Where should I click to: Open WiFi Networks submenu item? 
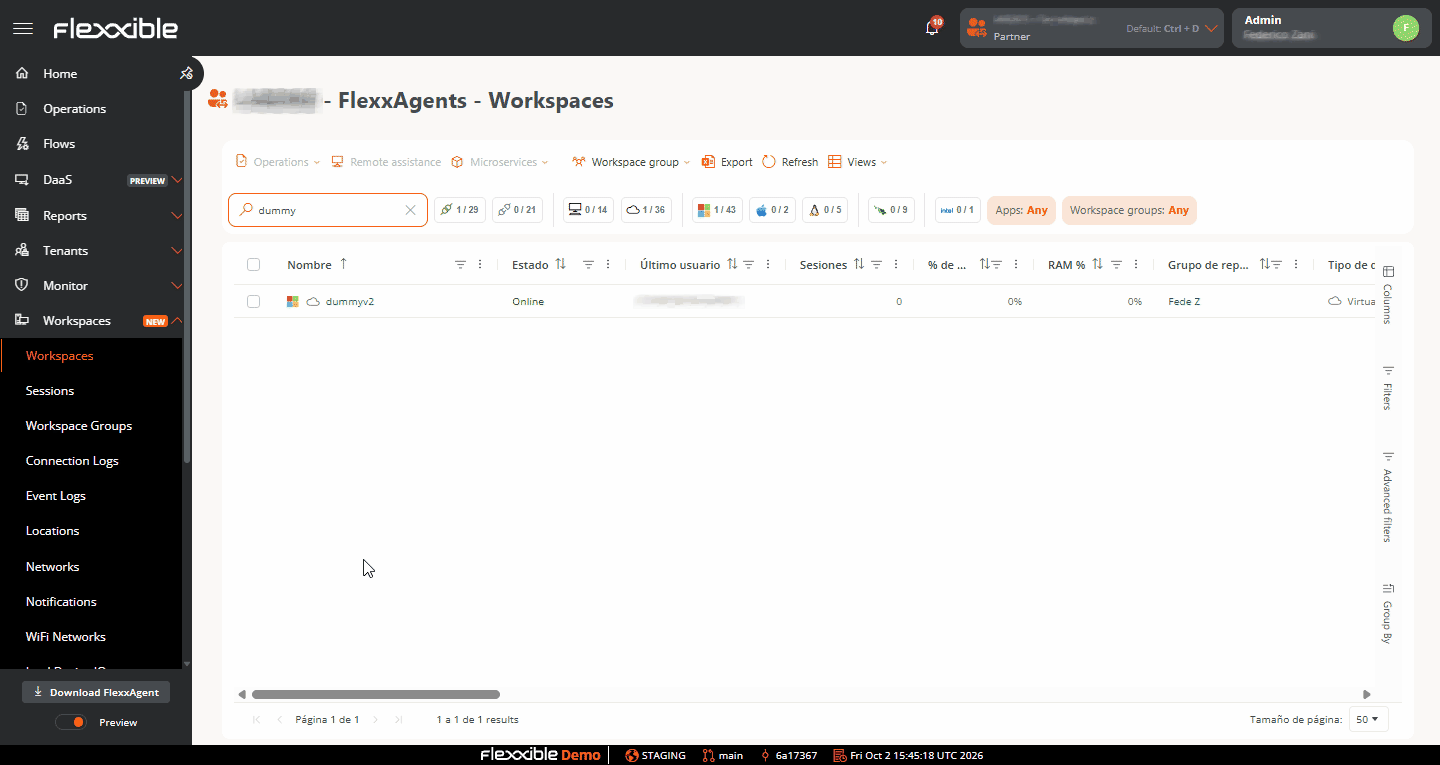[x=66, y=637]
